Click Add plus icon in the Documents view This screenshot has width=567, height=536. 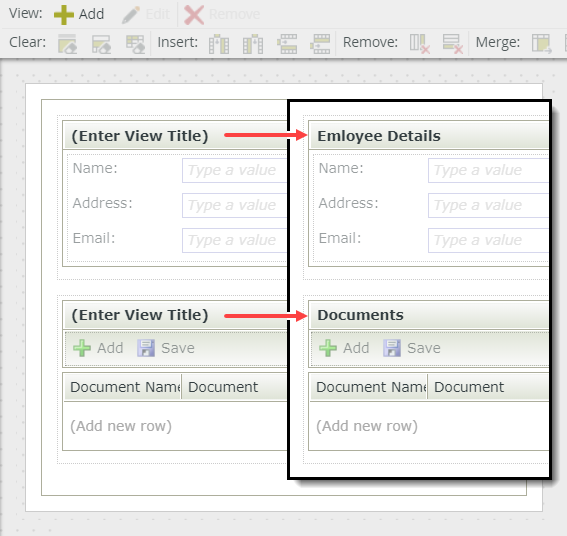[328, 348]
